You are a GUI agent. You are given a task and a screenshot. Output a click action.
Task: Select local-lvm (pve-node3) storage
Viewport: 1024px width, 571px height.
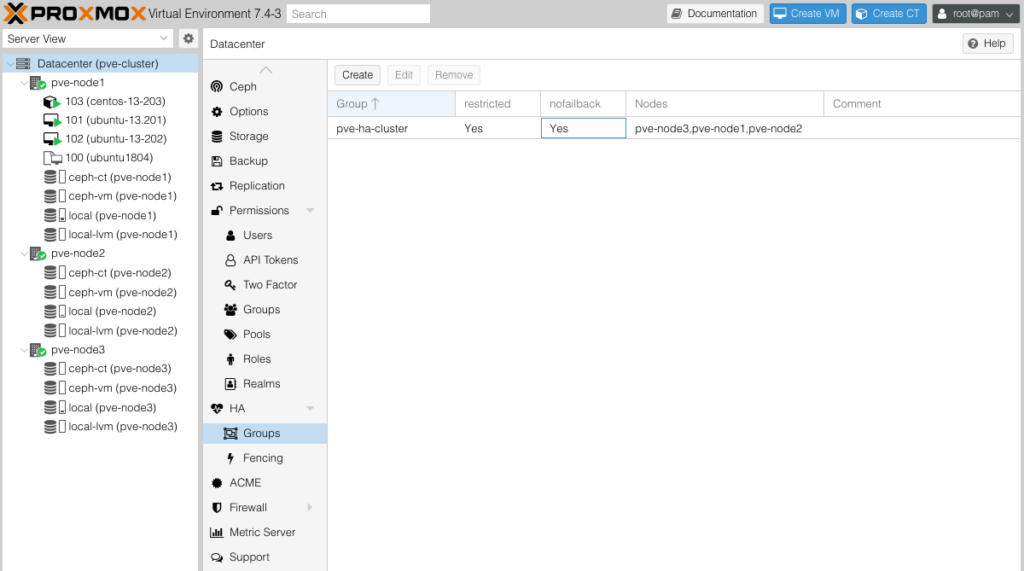pyautogui.click(x=123, y=427)
